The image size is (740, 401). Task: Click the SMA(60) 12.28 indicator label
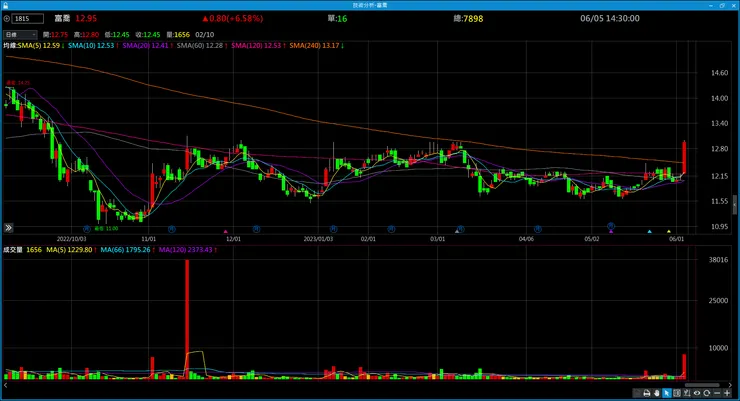(x=202, y=46)
